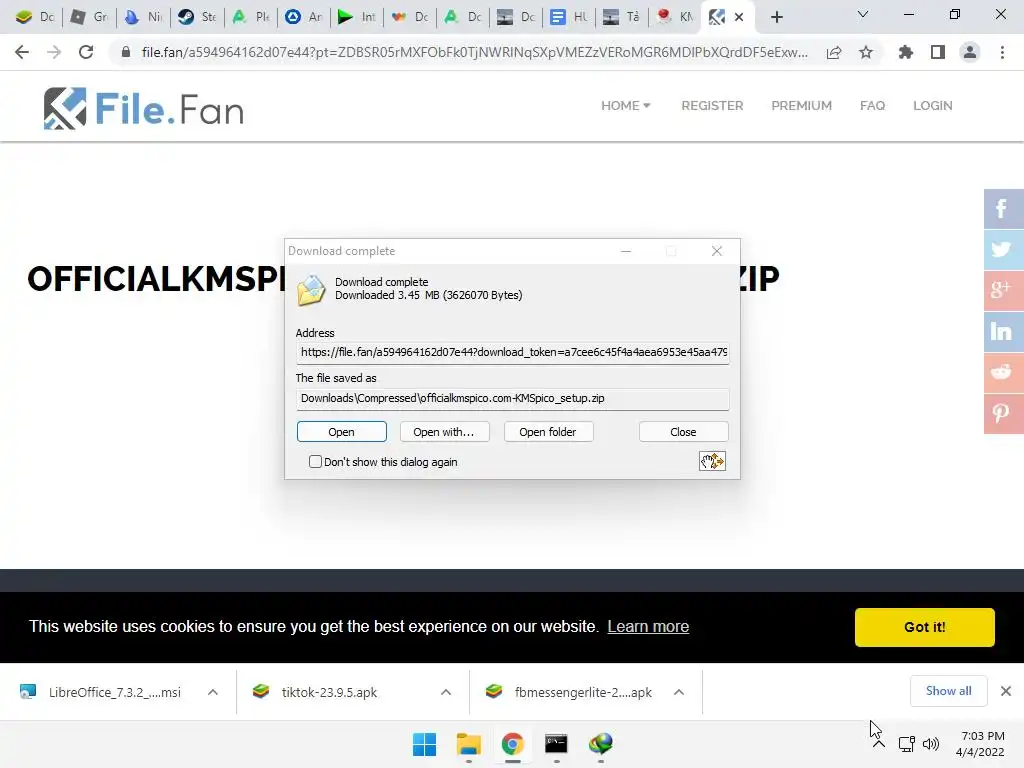The height and width of the screenshot is (768, 1024).
Task: Click the File.Fan logo
Action: tap(144, 108)
